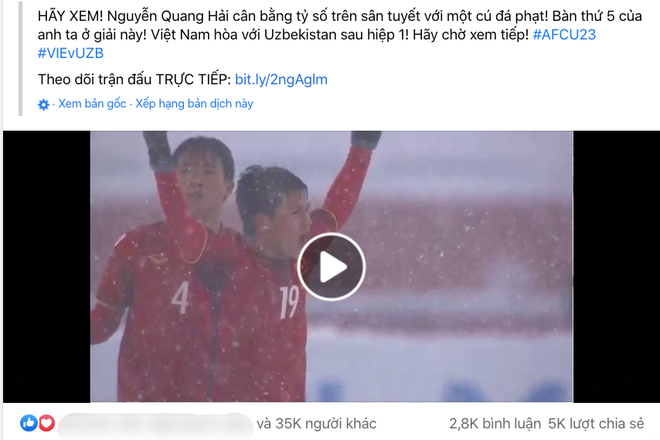This screenshot has width=660, height=440.
Task: Click the 'Theo dõi trận đấu TRỰC TIẾP' text
Action: [134, 79]
